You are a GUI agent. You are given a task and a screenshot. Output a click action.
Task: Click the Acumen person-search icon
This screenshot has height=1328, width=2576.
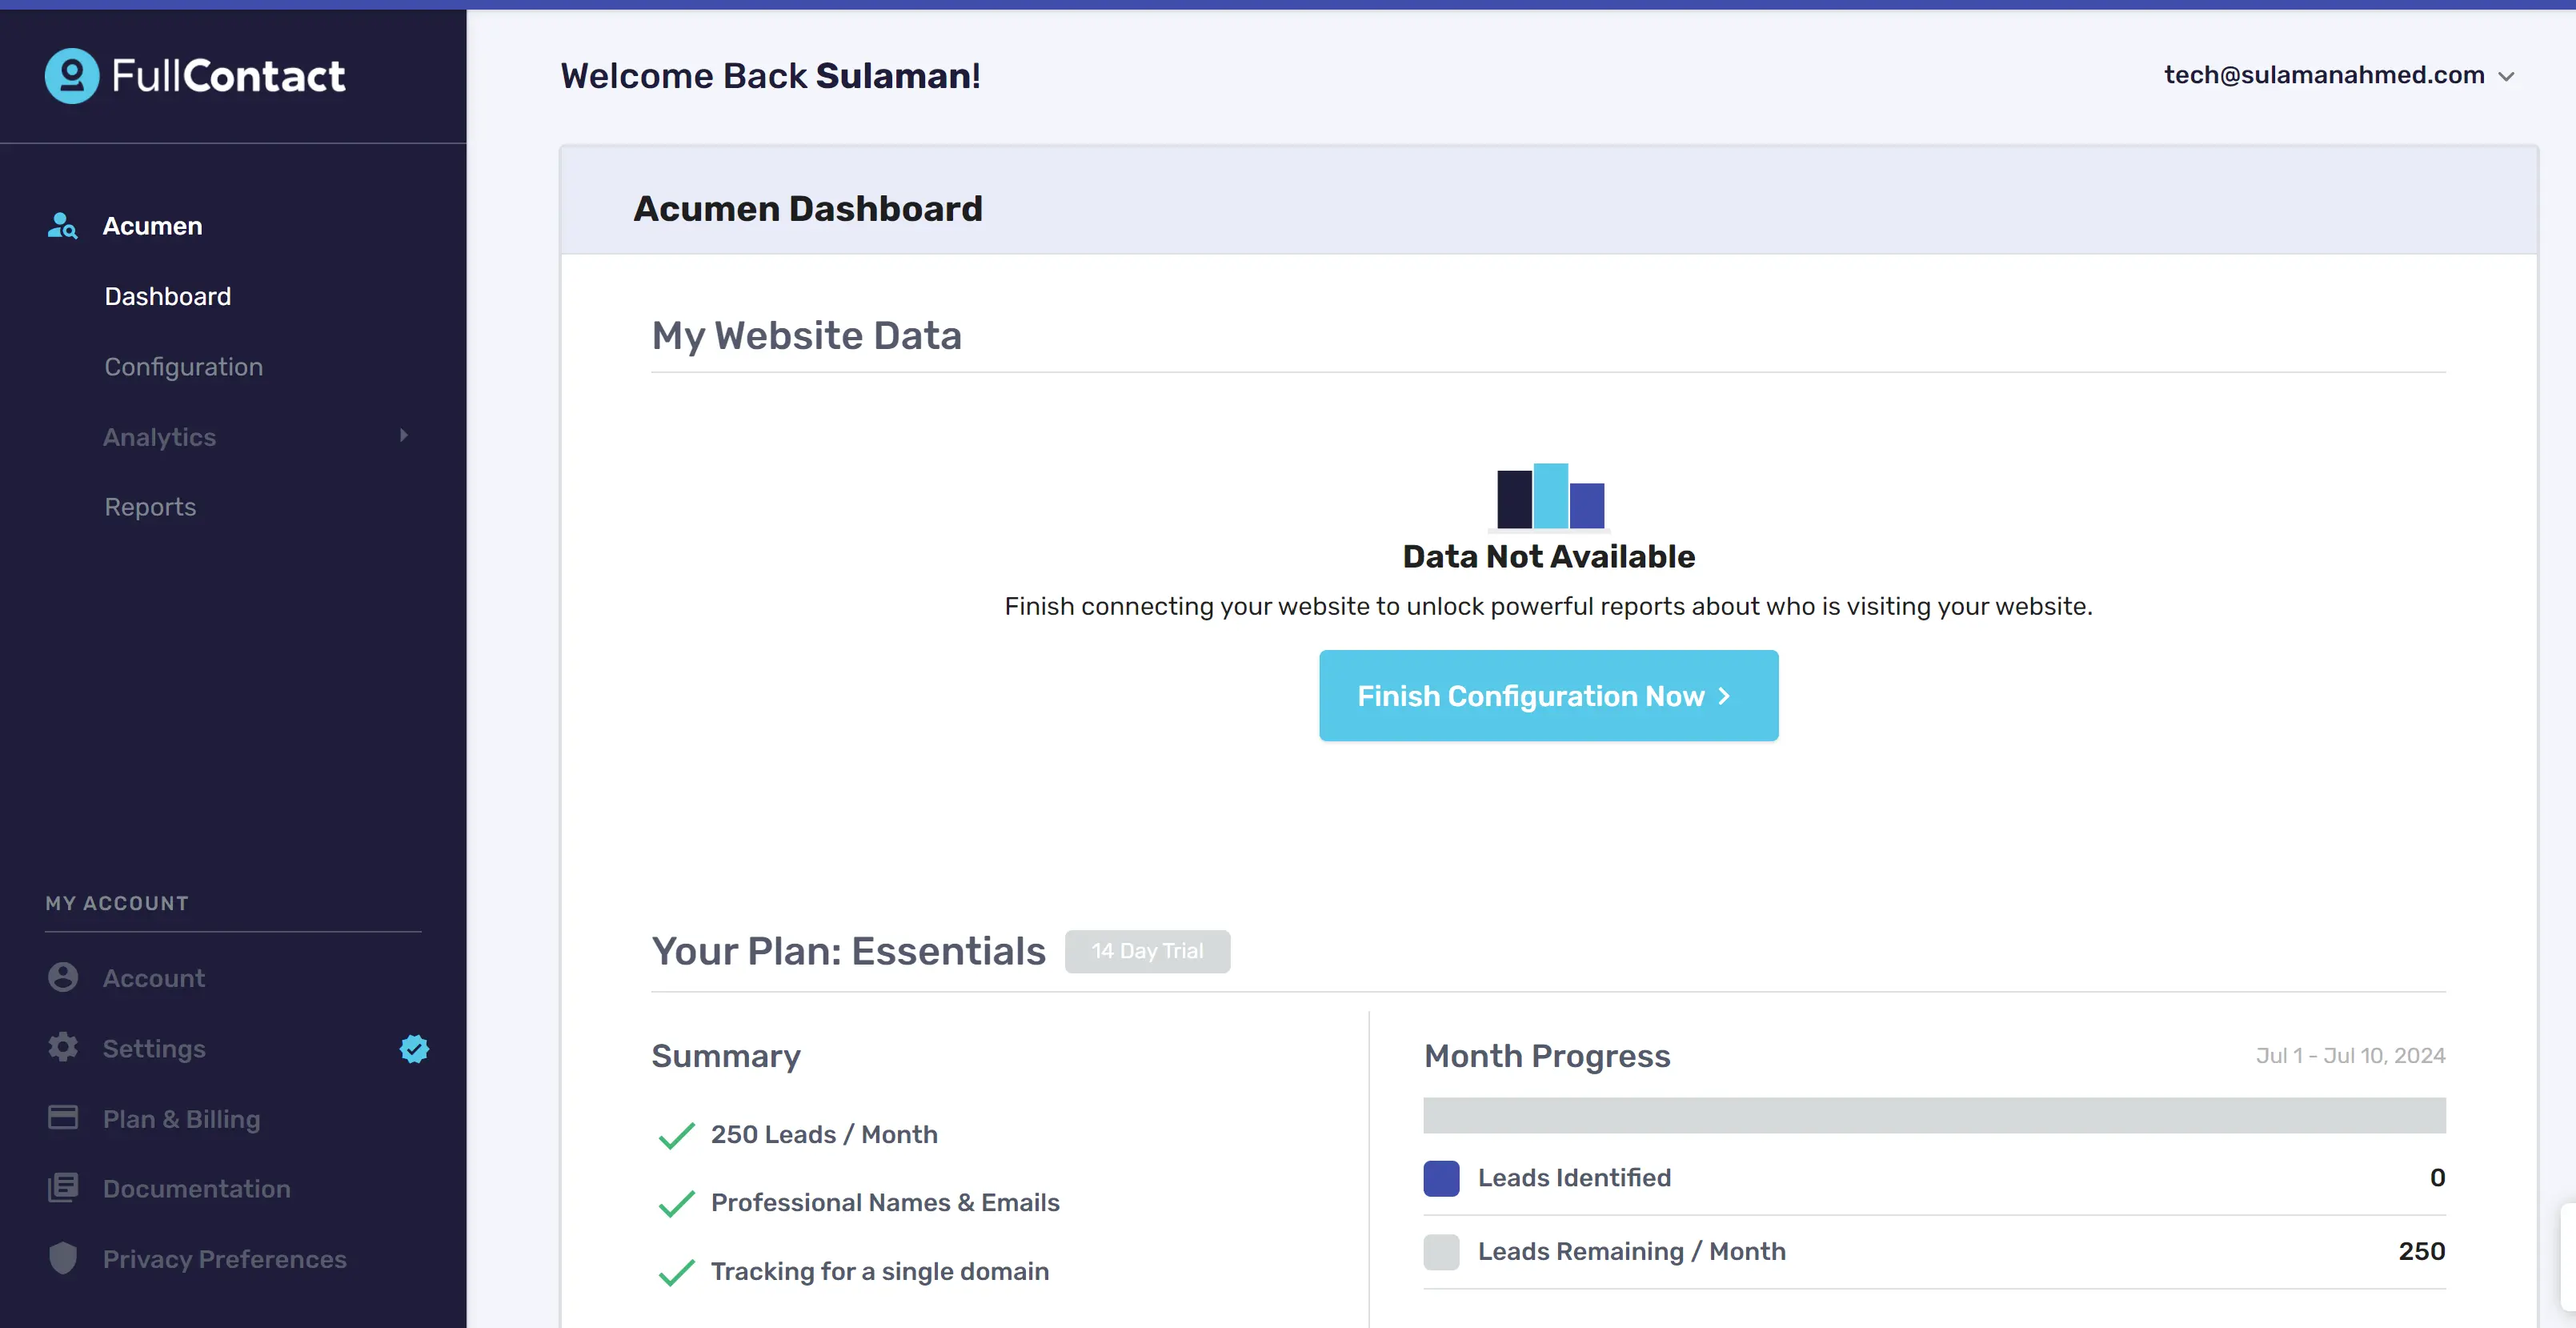point(62,226)
